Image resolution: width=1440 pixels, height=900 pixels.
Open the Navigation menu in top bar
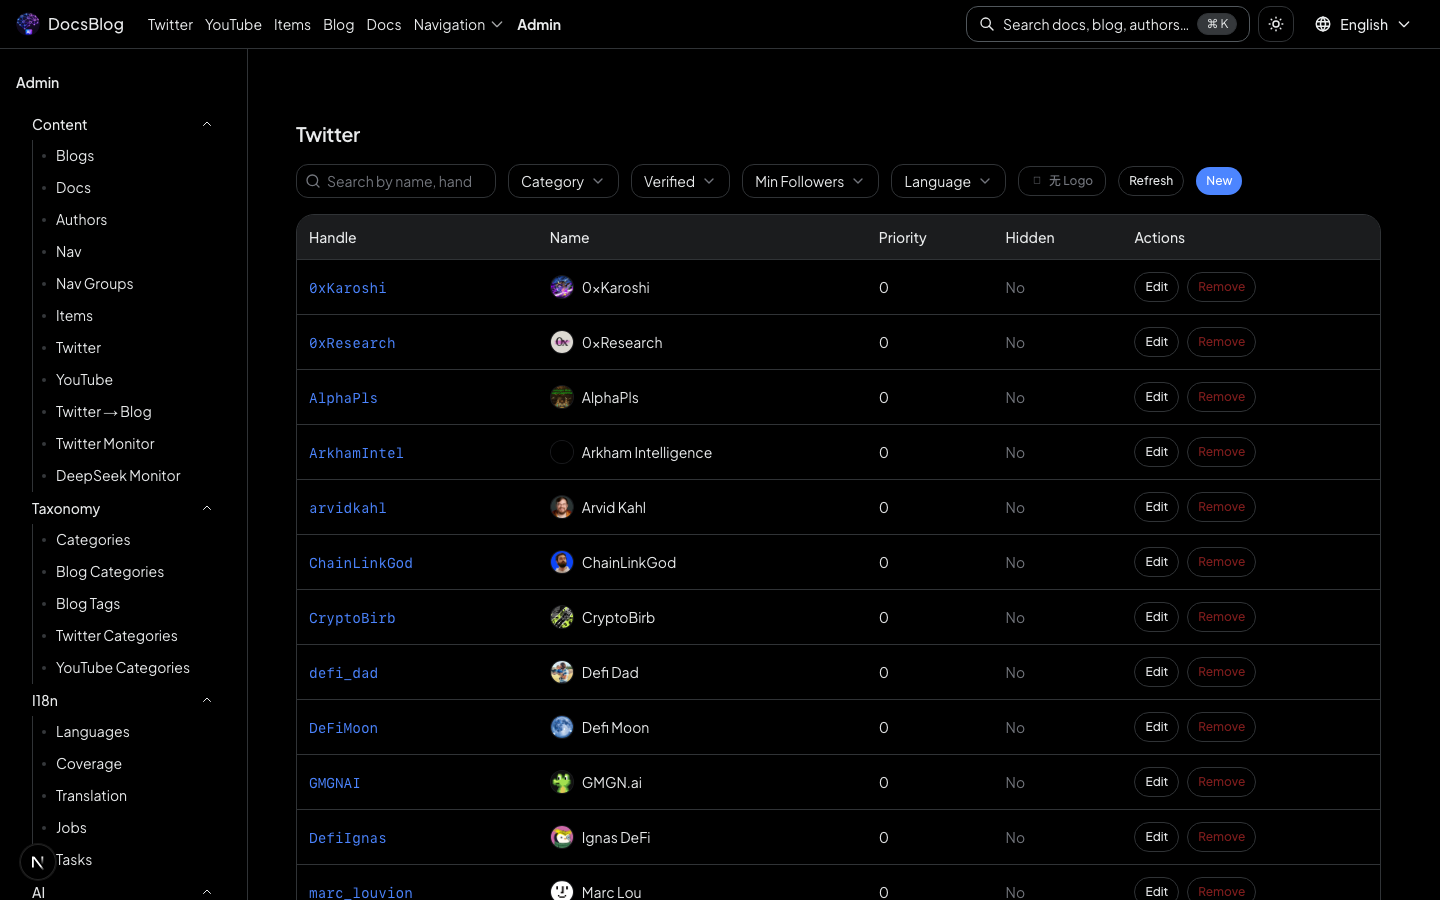[458, 24]
